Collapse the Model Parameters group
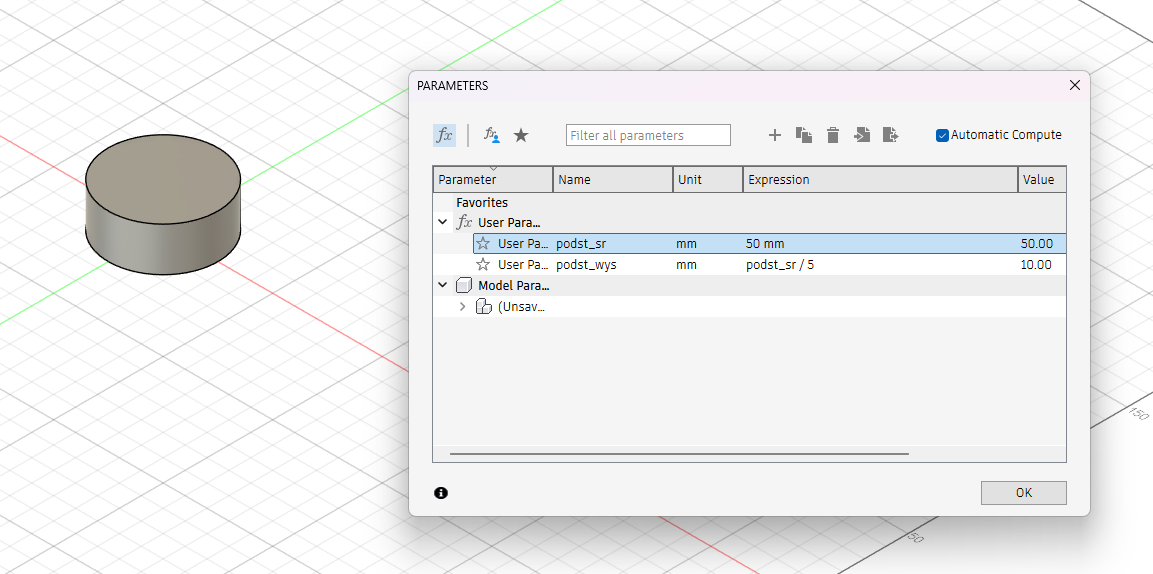Screen dimensions: 1153x574 (443, 286)
